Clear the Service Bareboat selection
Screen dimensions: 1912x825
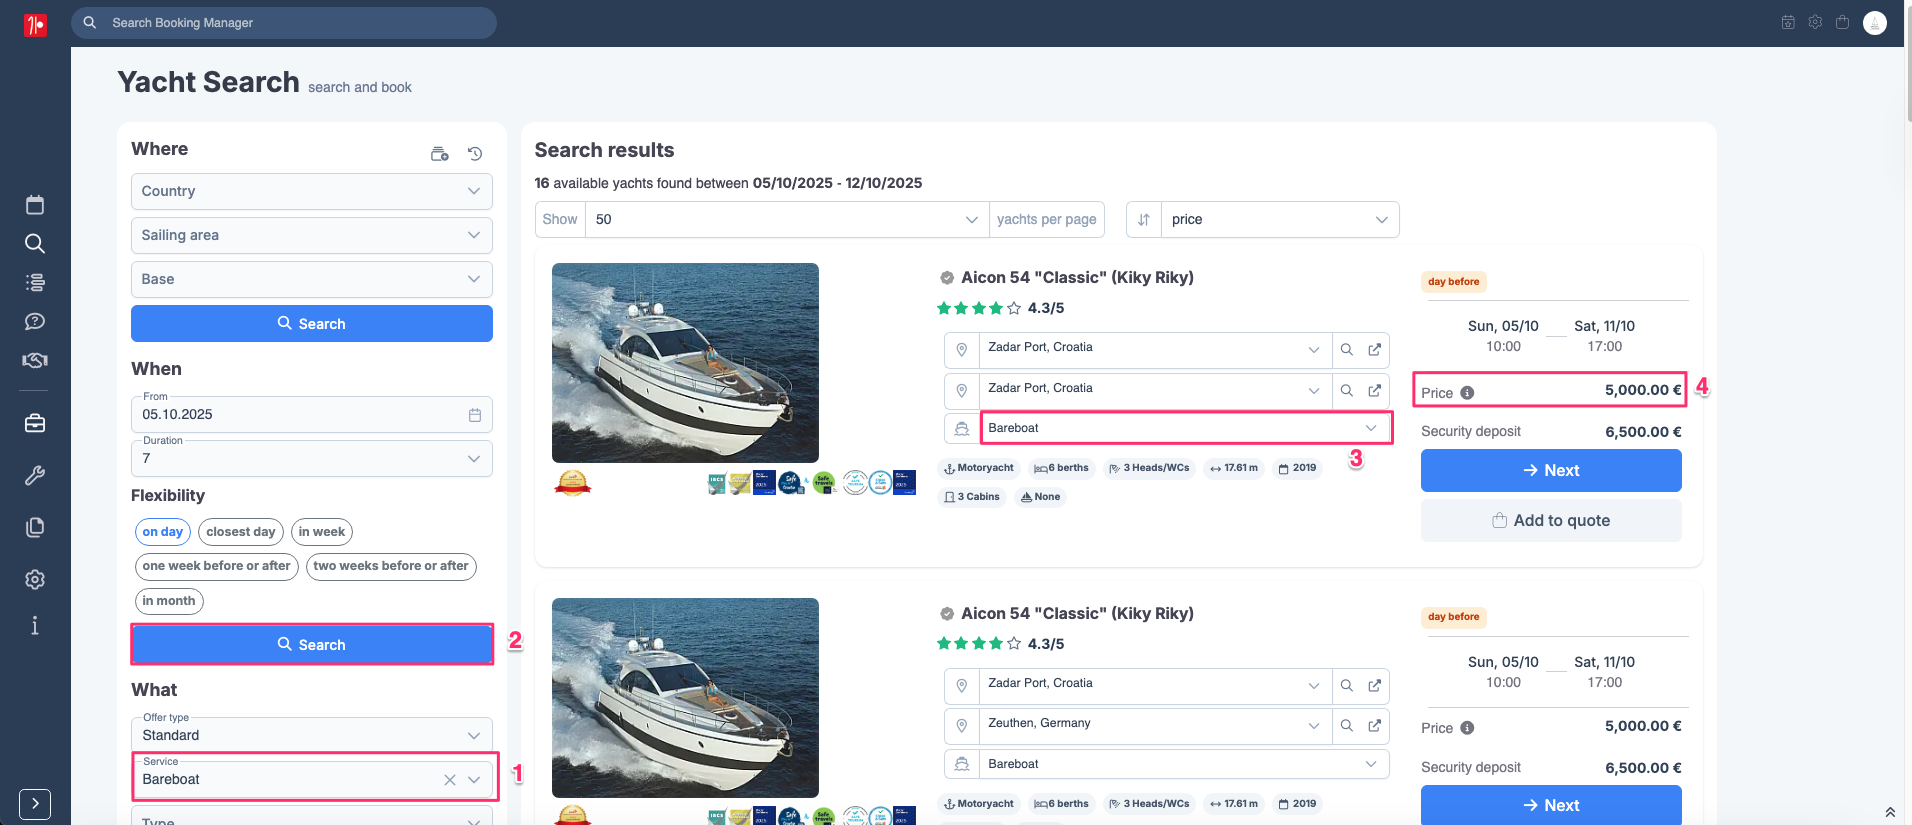coord(450,780)
